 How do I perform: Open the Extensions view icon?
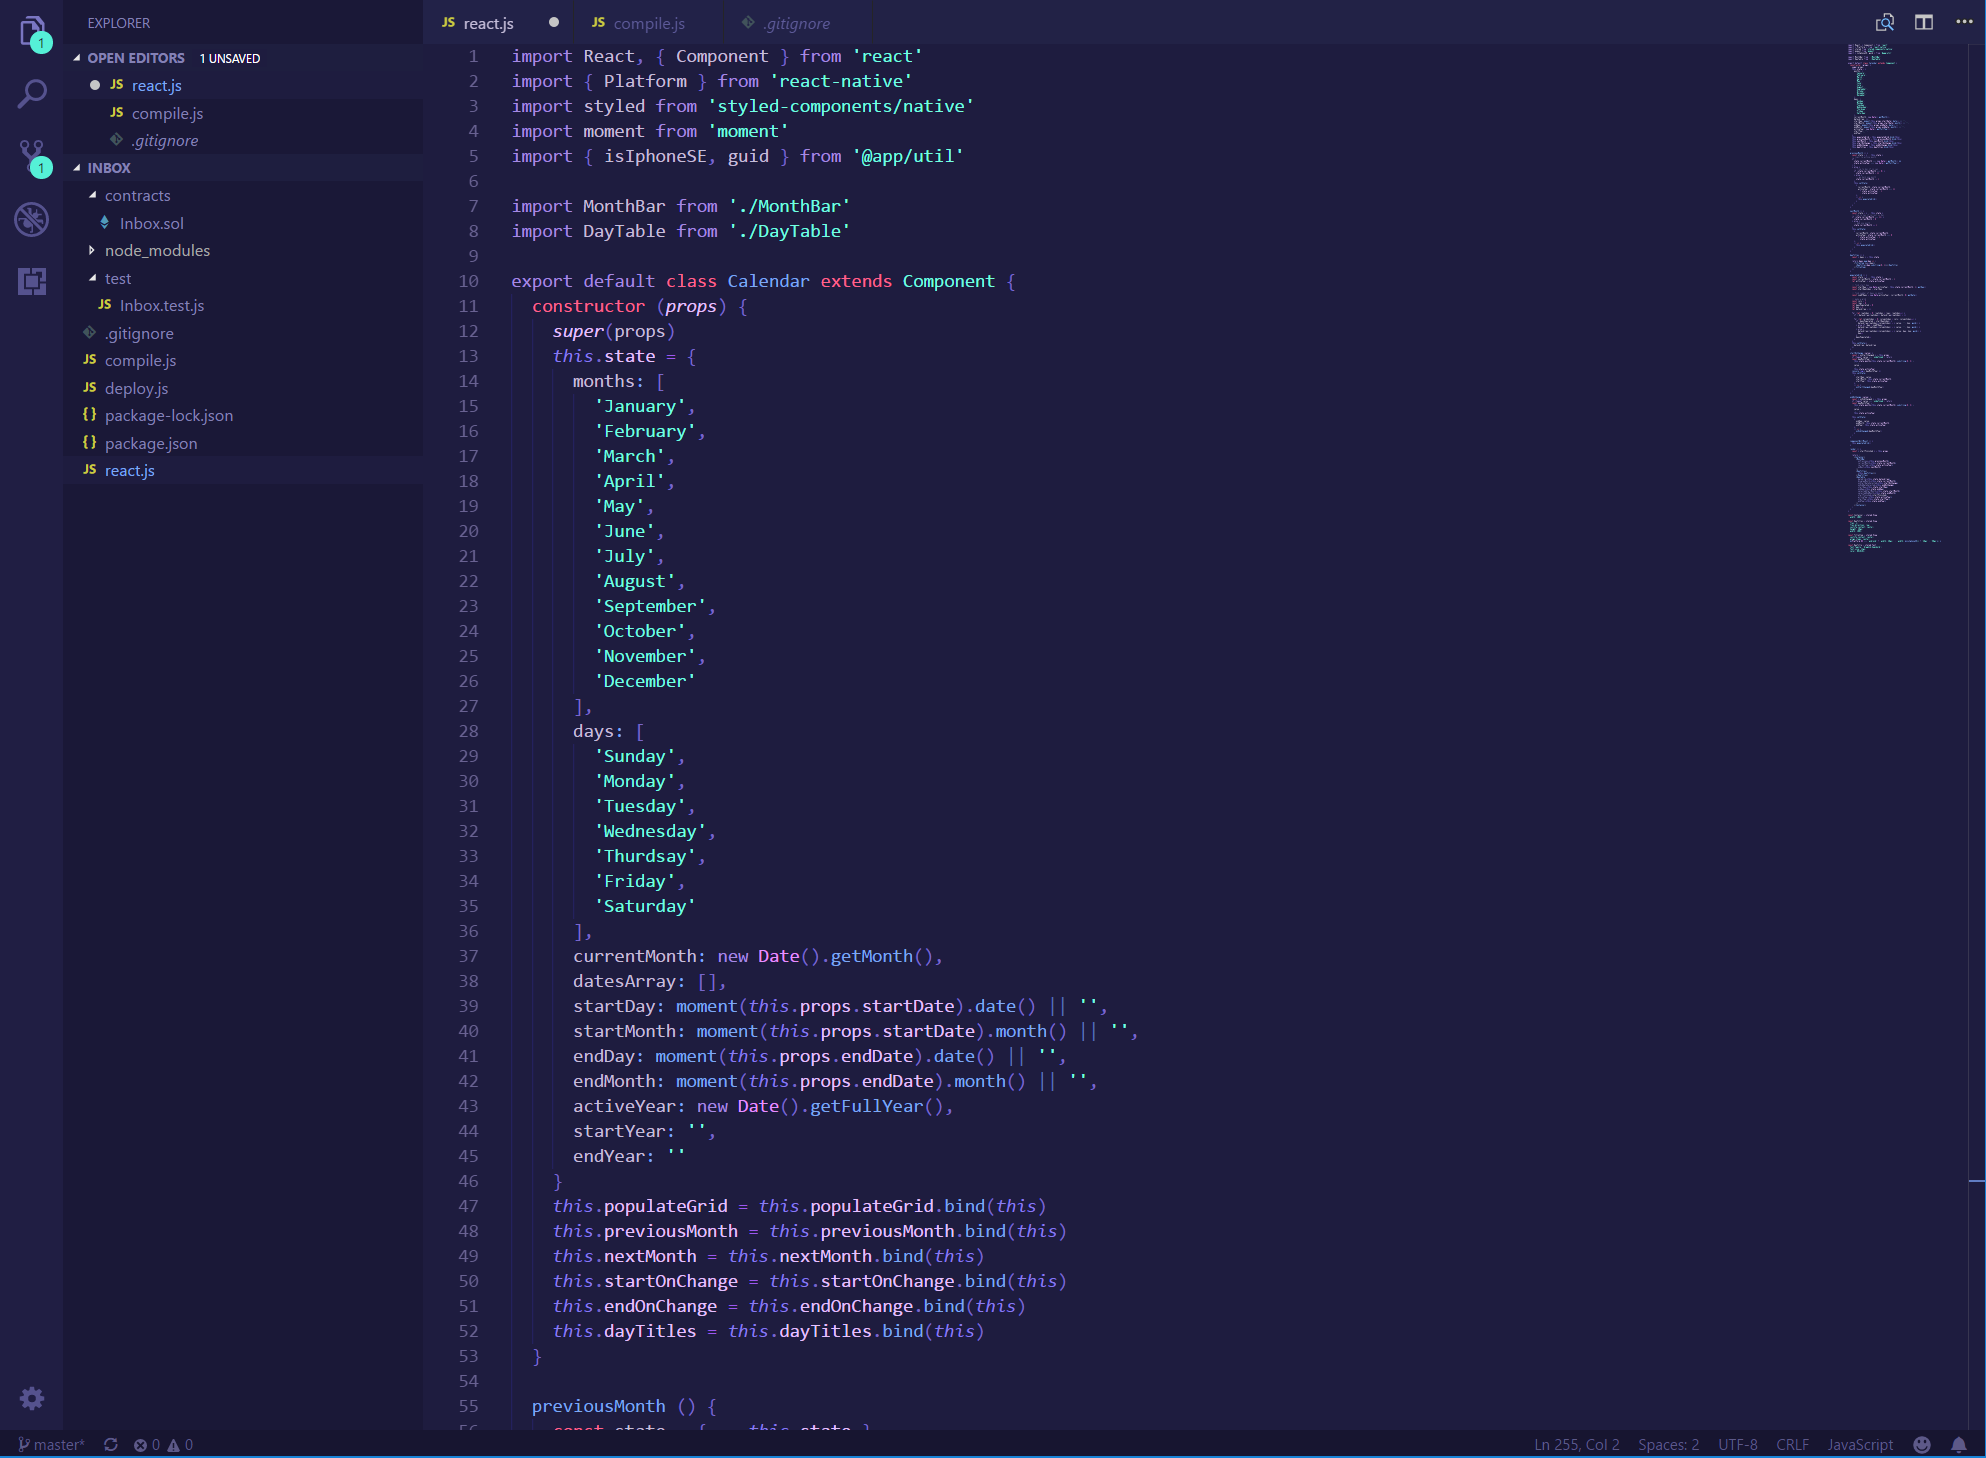(32, 281)
